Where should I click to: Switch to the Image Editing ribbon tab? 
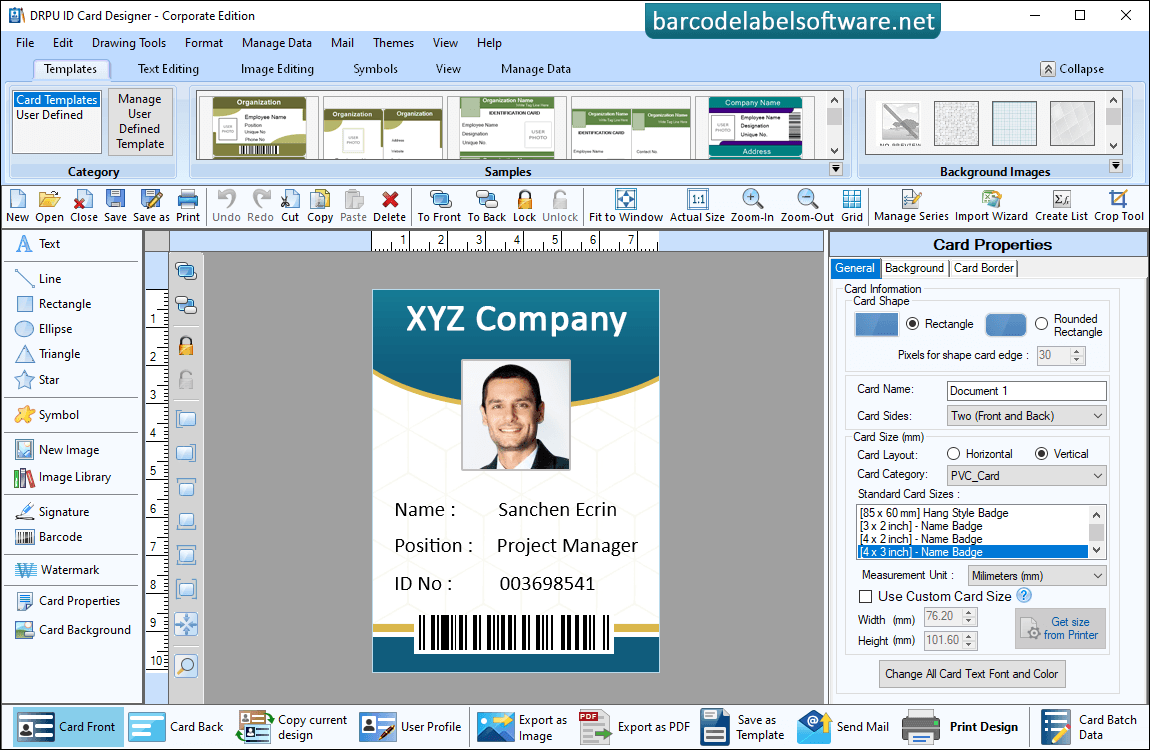tap(277, 69)
